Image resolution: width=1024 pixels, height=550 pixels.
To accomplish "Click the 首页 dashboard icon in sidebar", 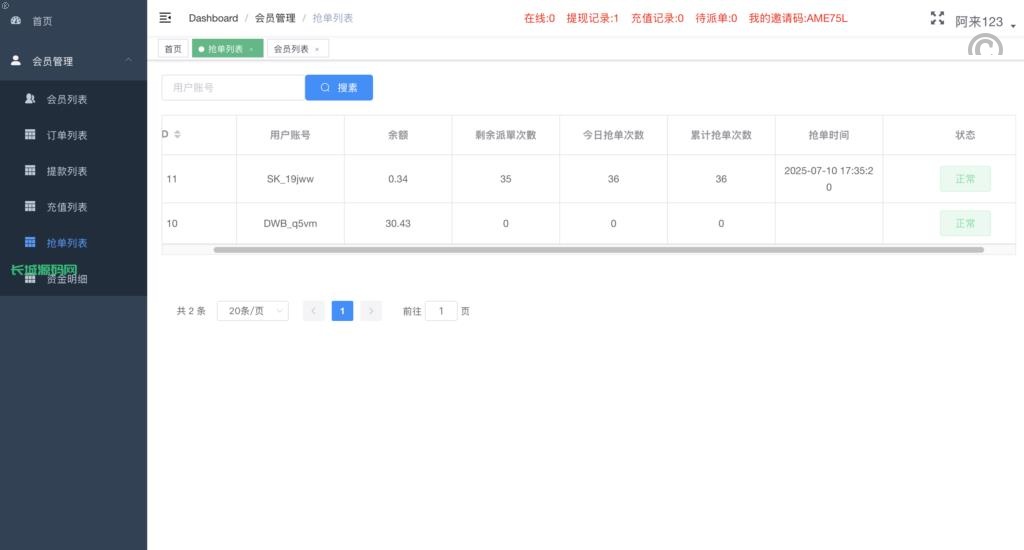I will [x=16, y=21].
